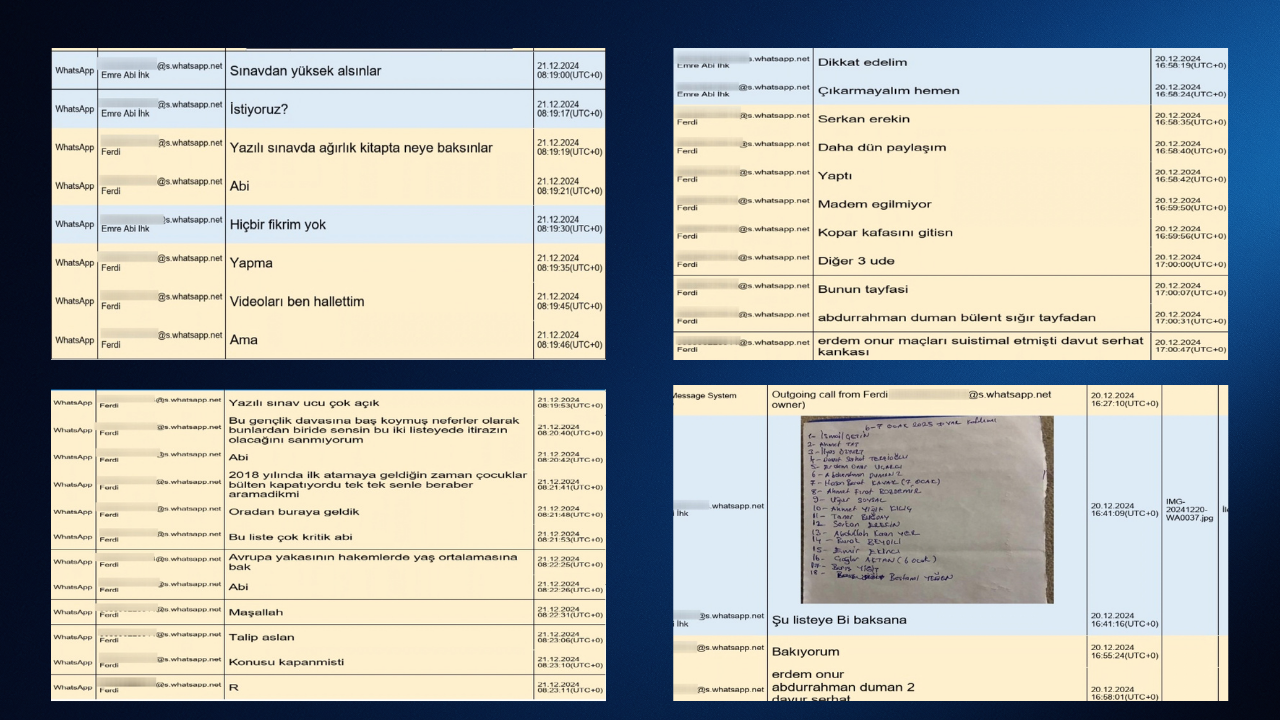The image size is (1280, 720).
Task: Click message "Konusu kapanmisti"
Action: point(286,662)
